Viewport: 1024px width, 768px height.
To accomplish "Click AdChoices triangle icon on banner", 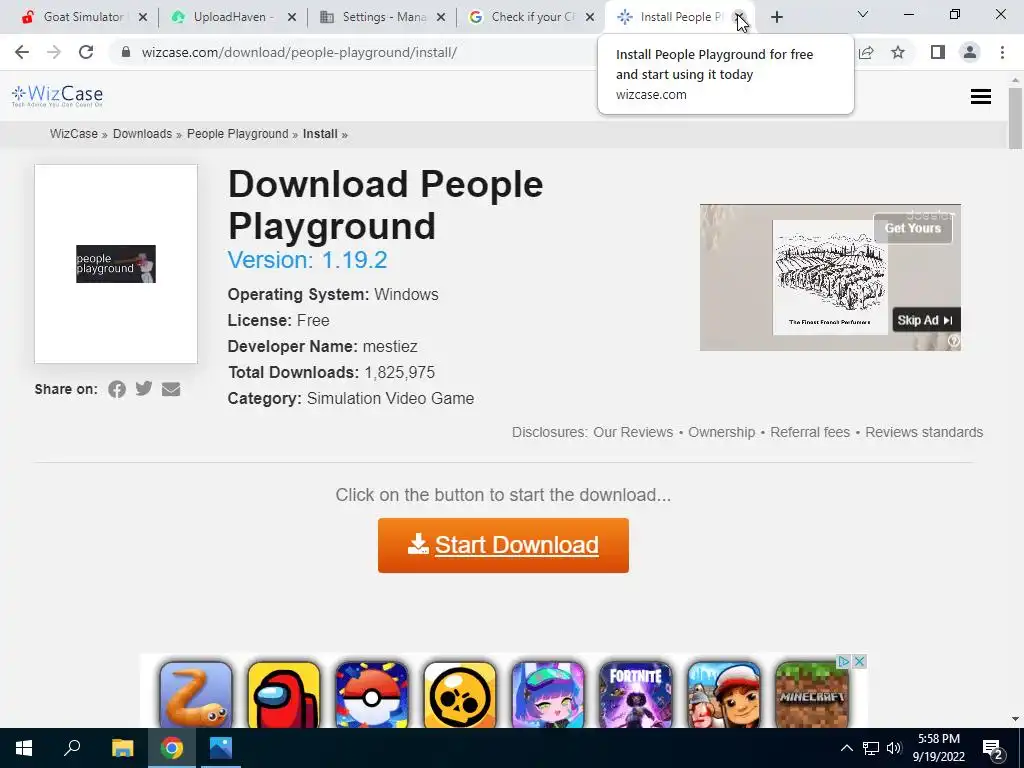I will (844, 662).
